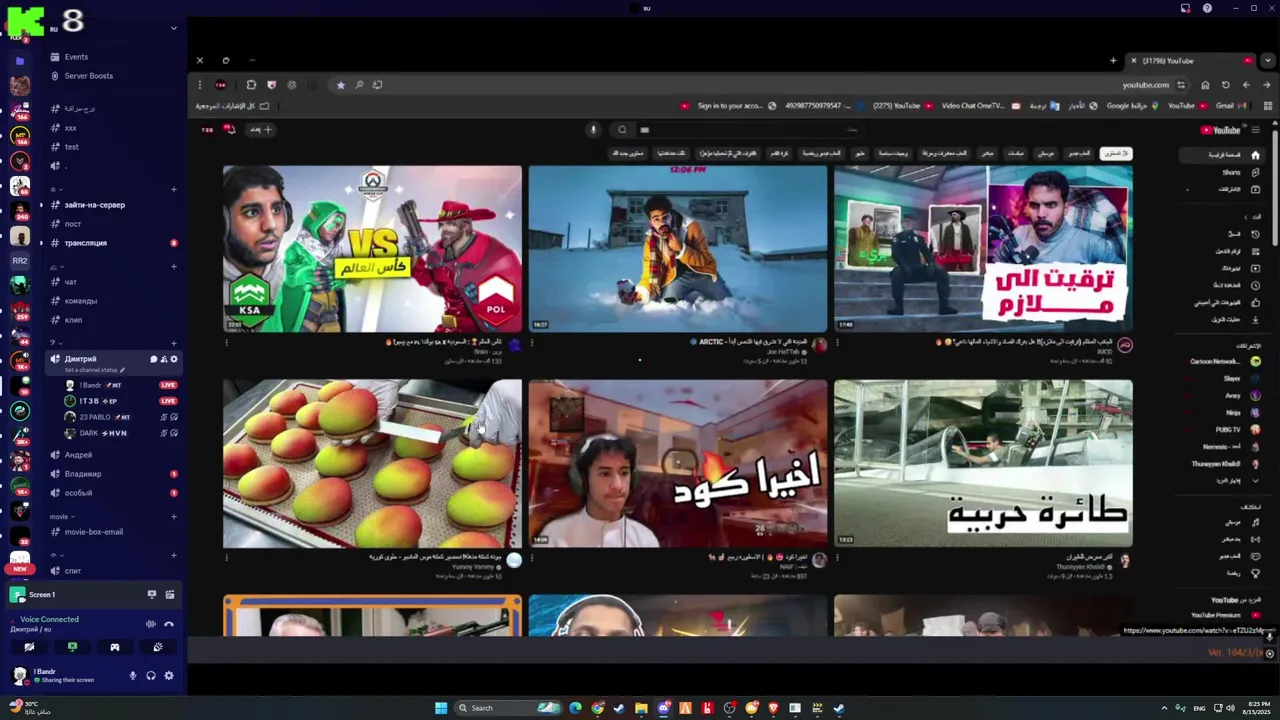Click the browser reload button

(1226, 85)
